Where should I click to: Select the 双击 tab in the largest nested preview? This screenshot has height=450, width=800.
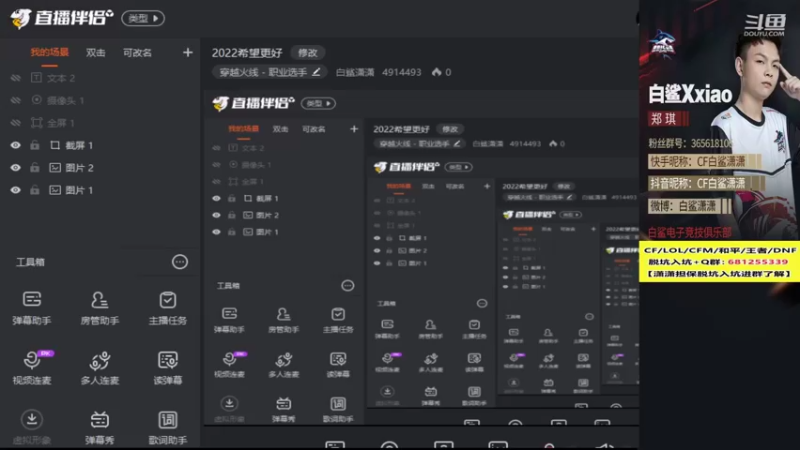280,129
